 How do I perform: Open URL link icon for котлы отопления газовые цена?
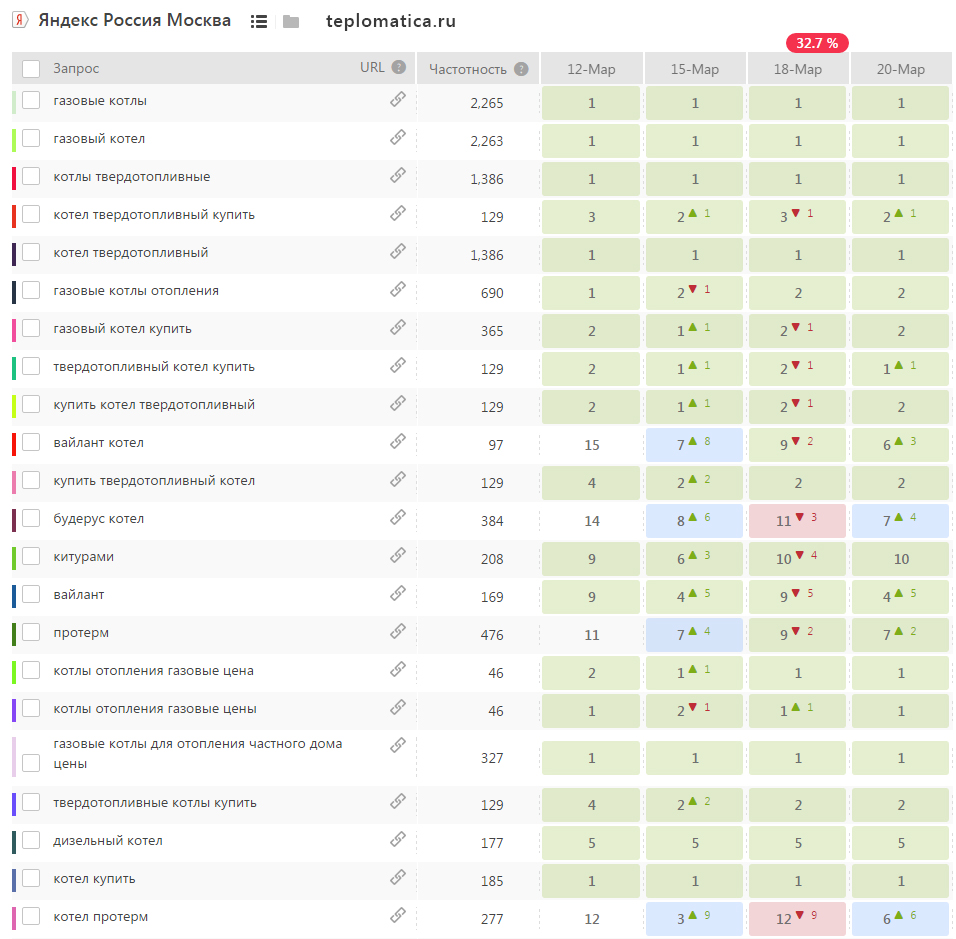[398, 669]
